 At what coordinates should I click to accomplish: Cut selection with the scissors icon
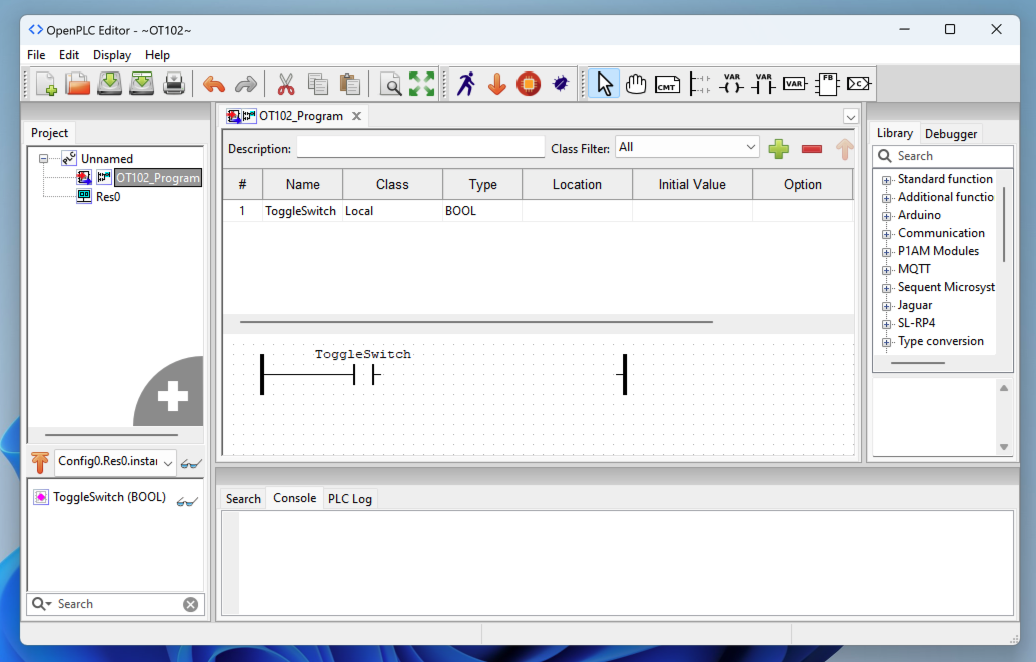285,84
